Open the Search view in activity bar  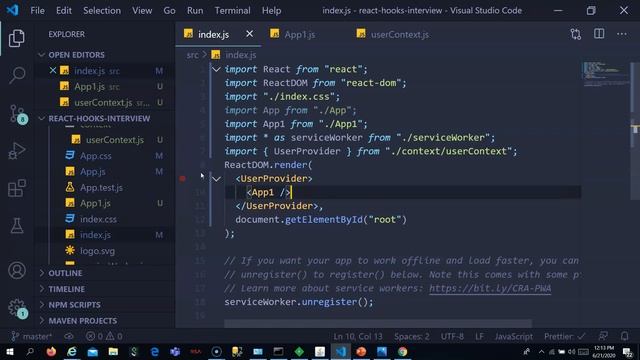tap(17, 75)
